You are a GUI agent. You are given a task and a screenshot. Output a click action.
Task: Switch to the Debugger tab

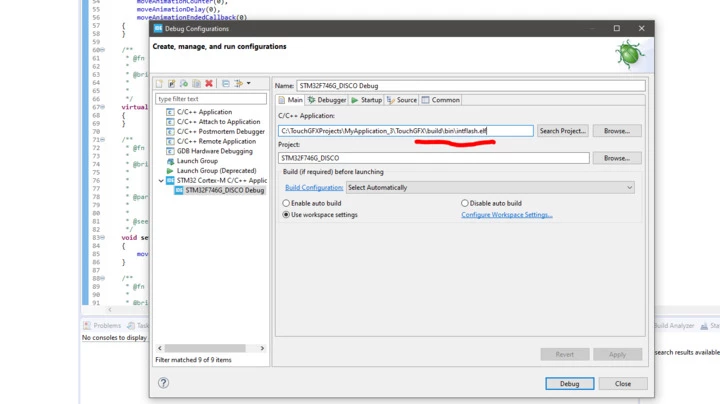click(x=327, y=100)
